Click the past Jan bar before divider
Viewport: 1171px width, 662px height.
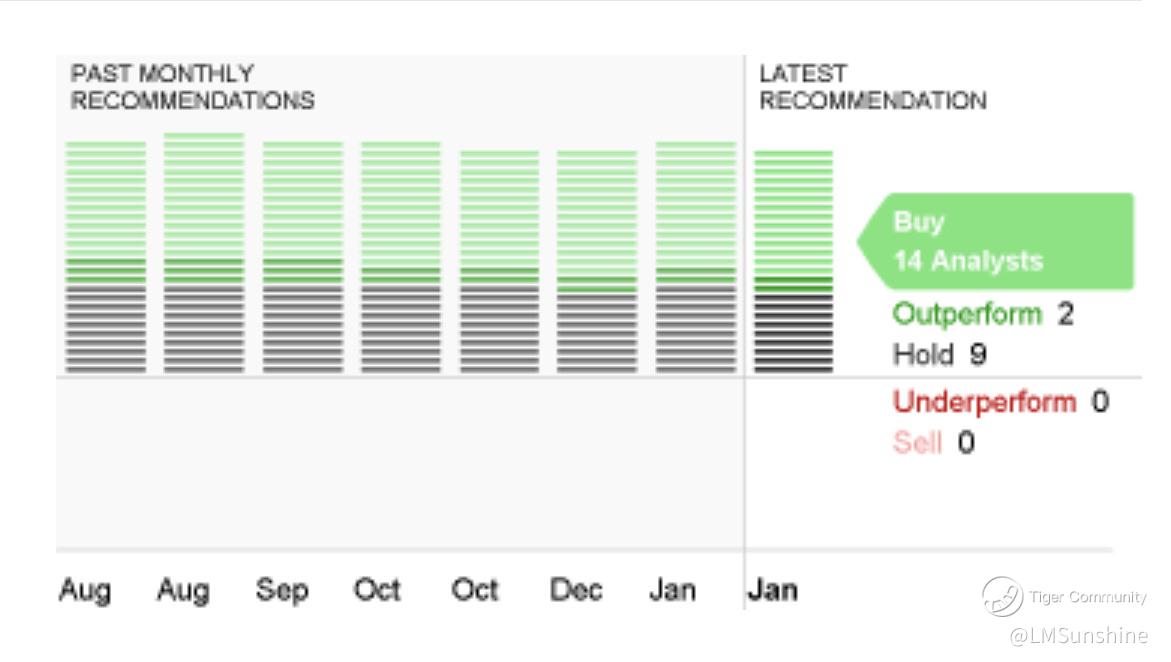695,257
